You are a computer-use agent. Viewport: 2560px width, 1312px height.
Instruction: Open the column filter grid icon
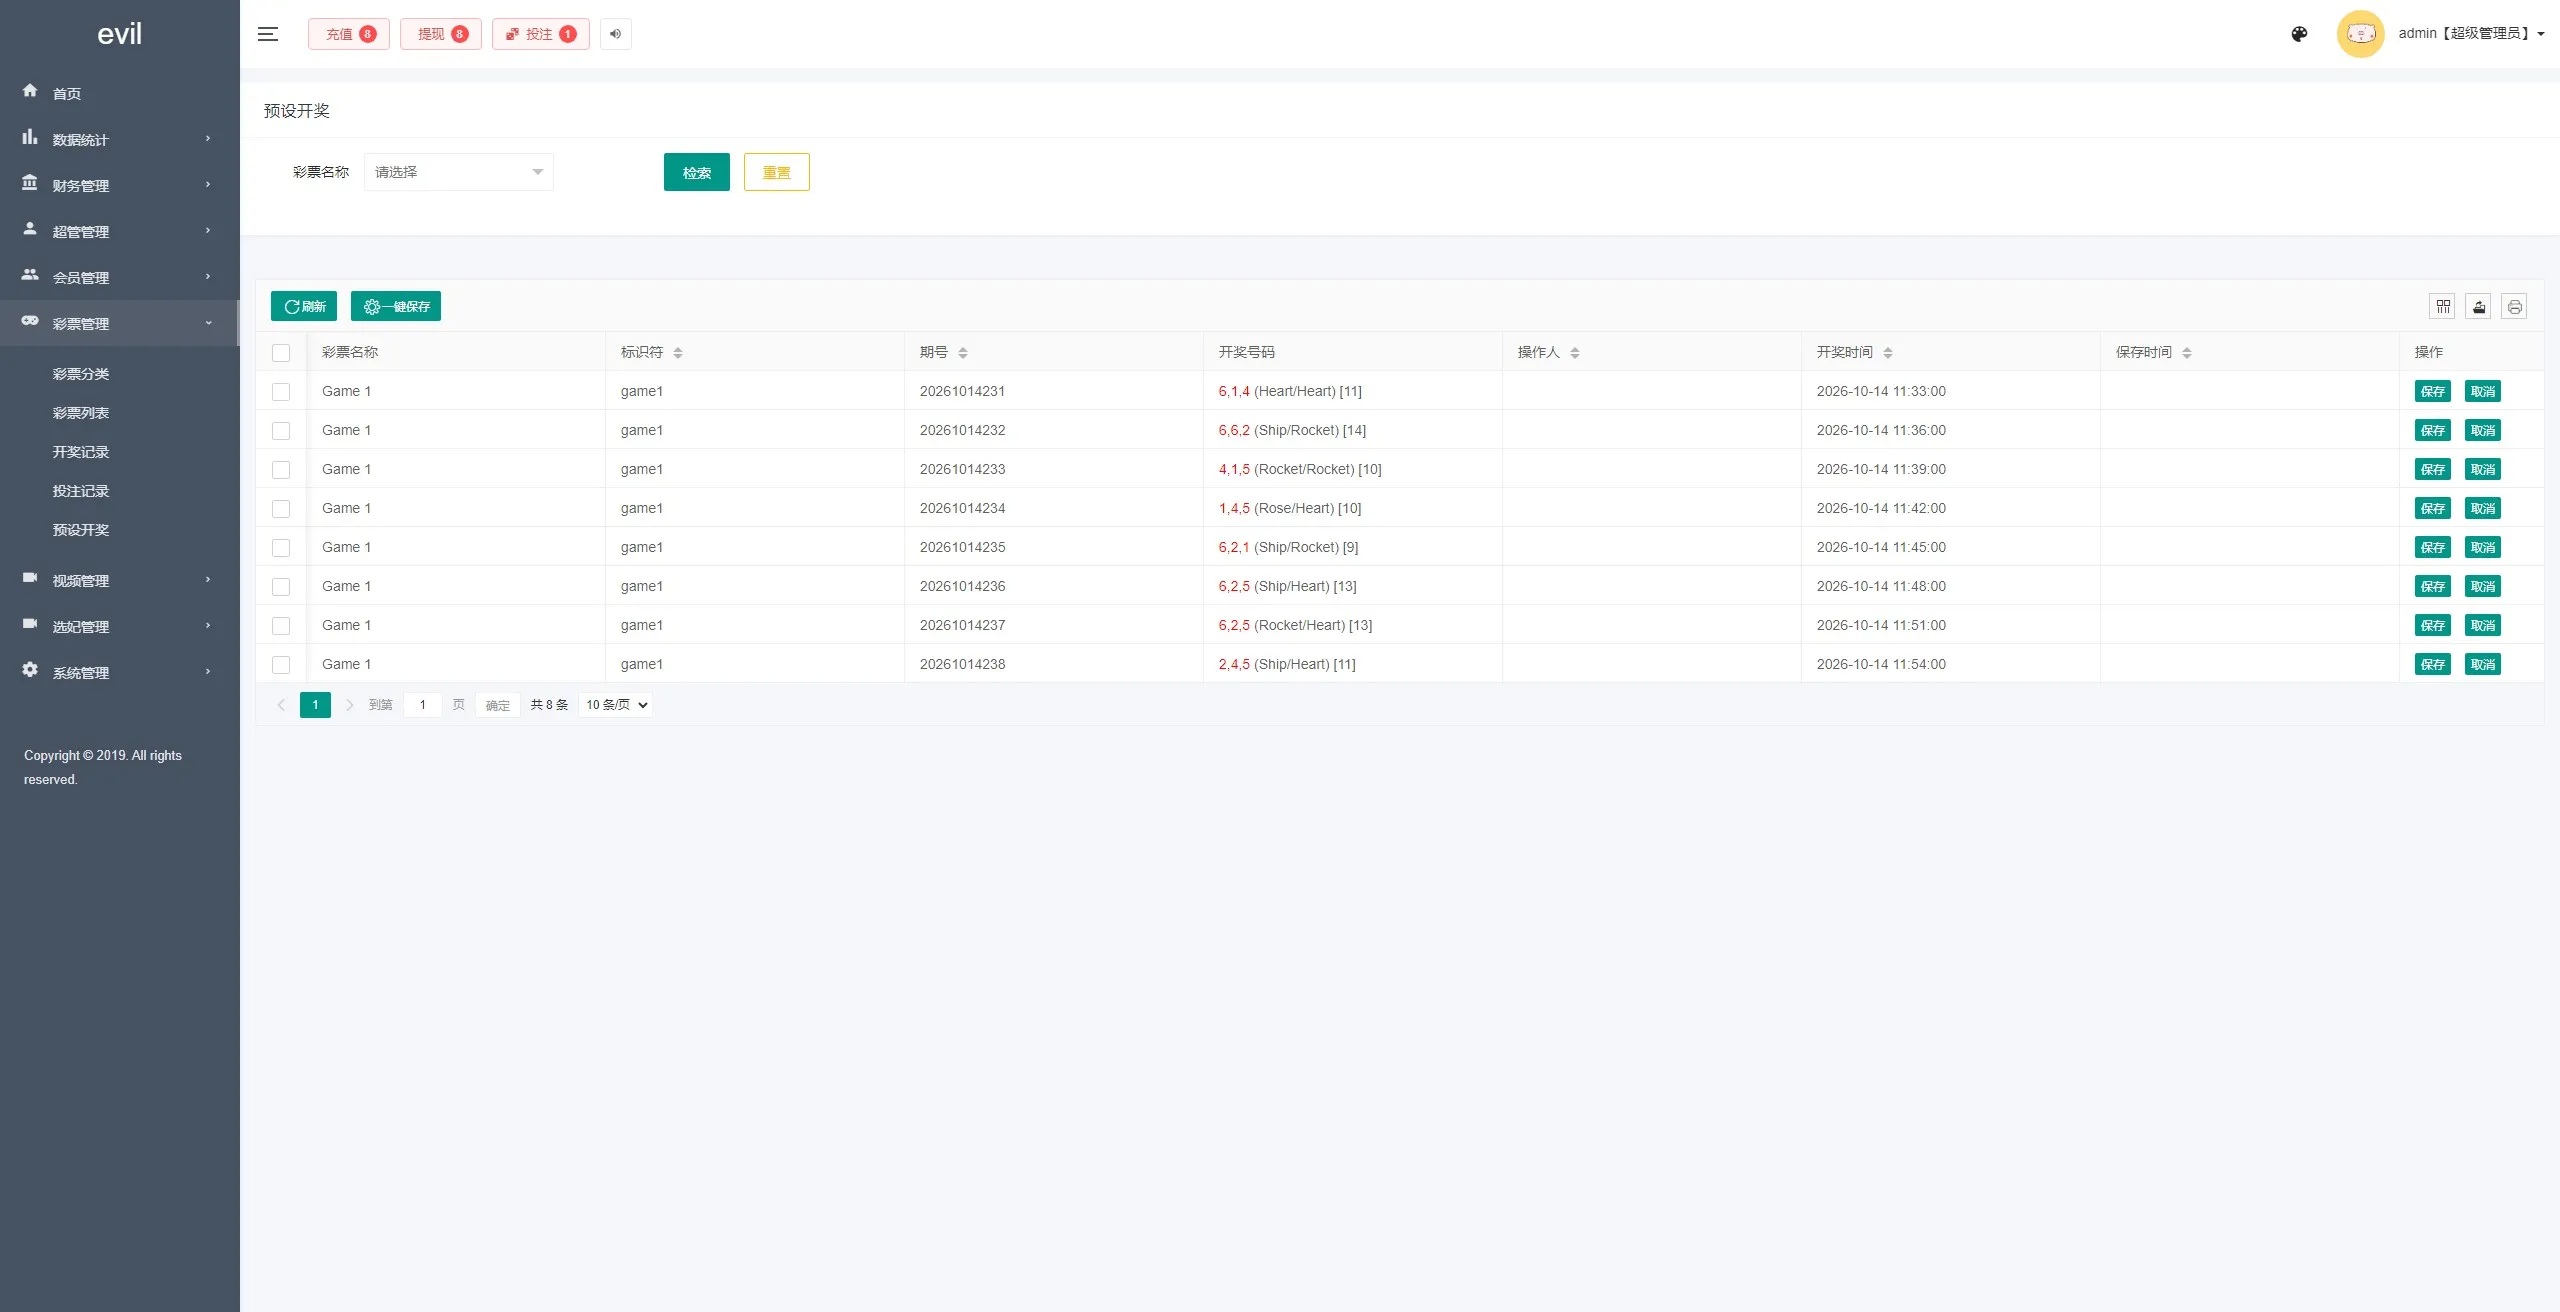pos(2443,306)
